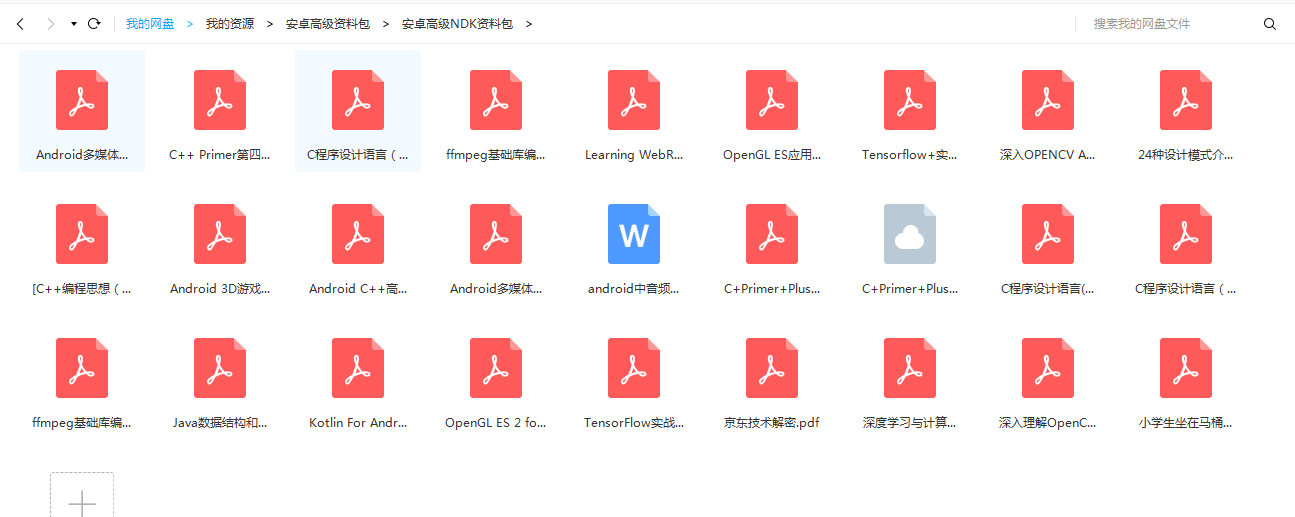1295x517 pixels.
Task: Click the file name android中音频...
Action: coord(634,289)
